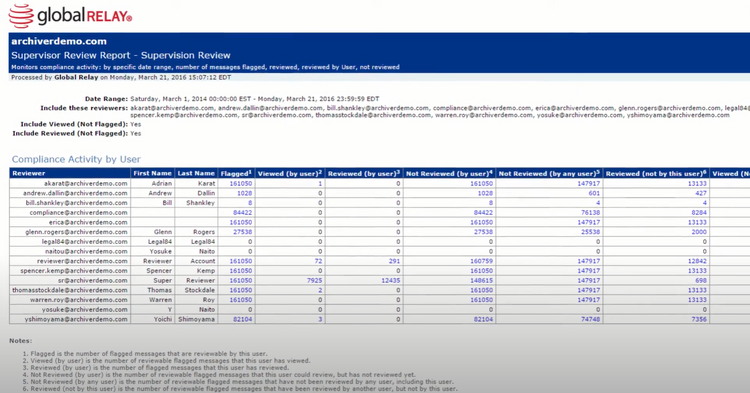Open the 427 link in andrew.dallin row
Image resolution: width=750 pixels, height=393 pixels.
701,193
